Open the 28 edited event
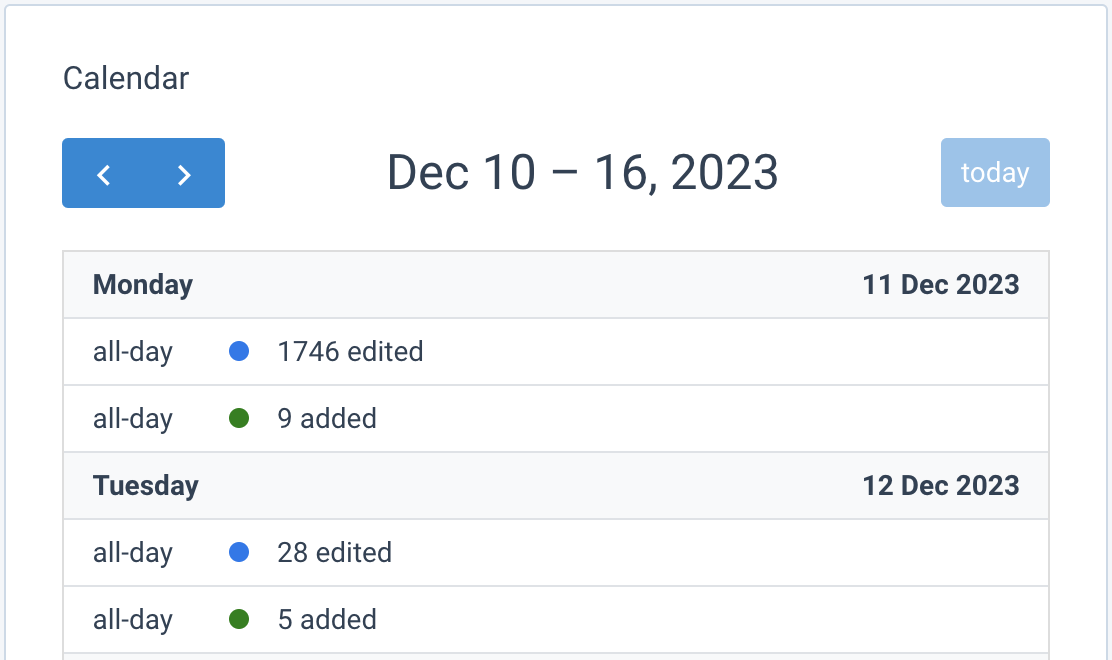 coord(334,552)
